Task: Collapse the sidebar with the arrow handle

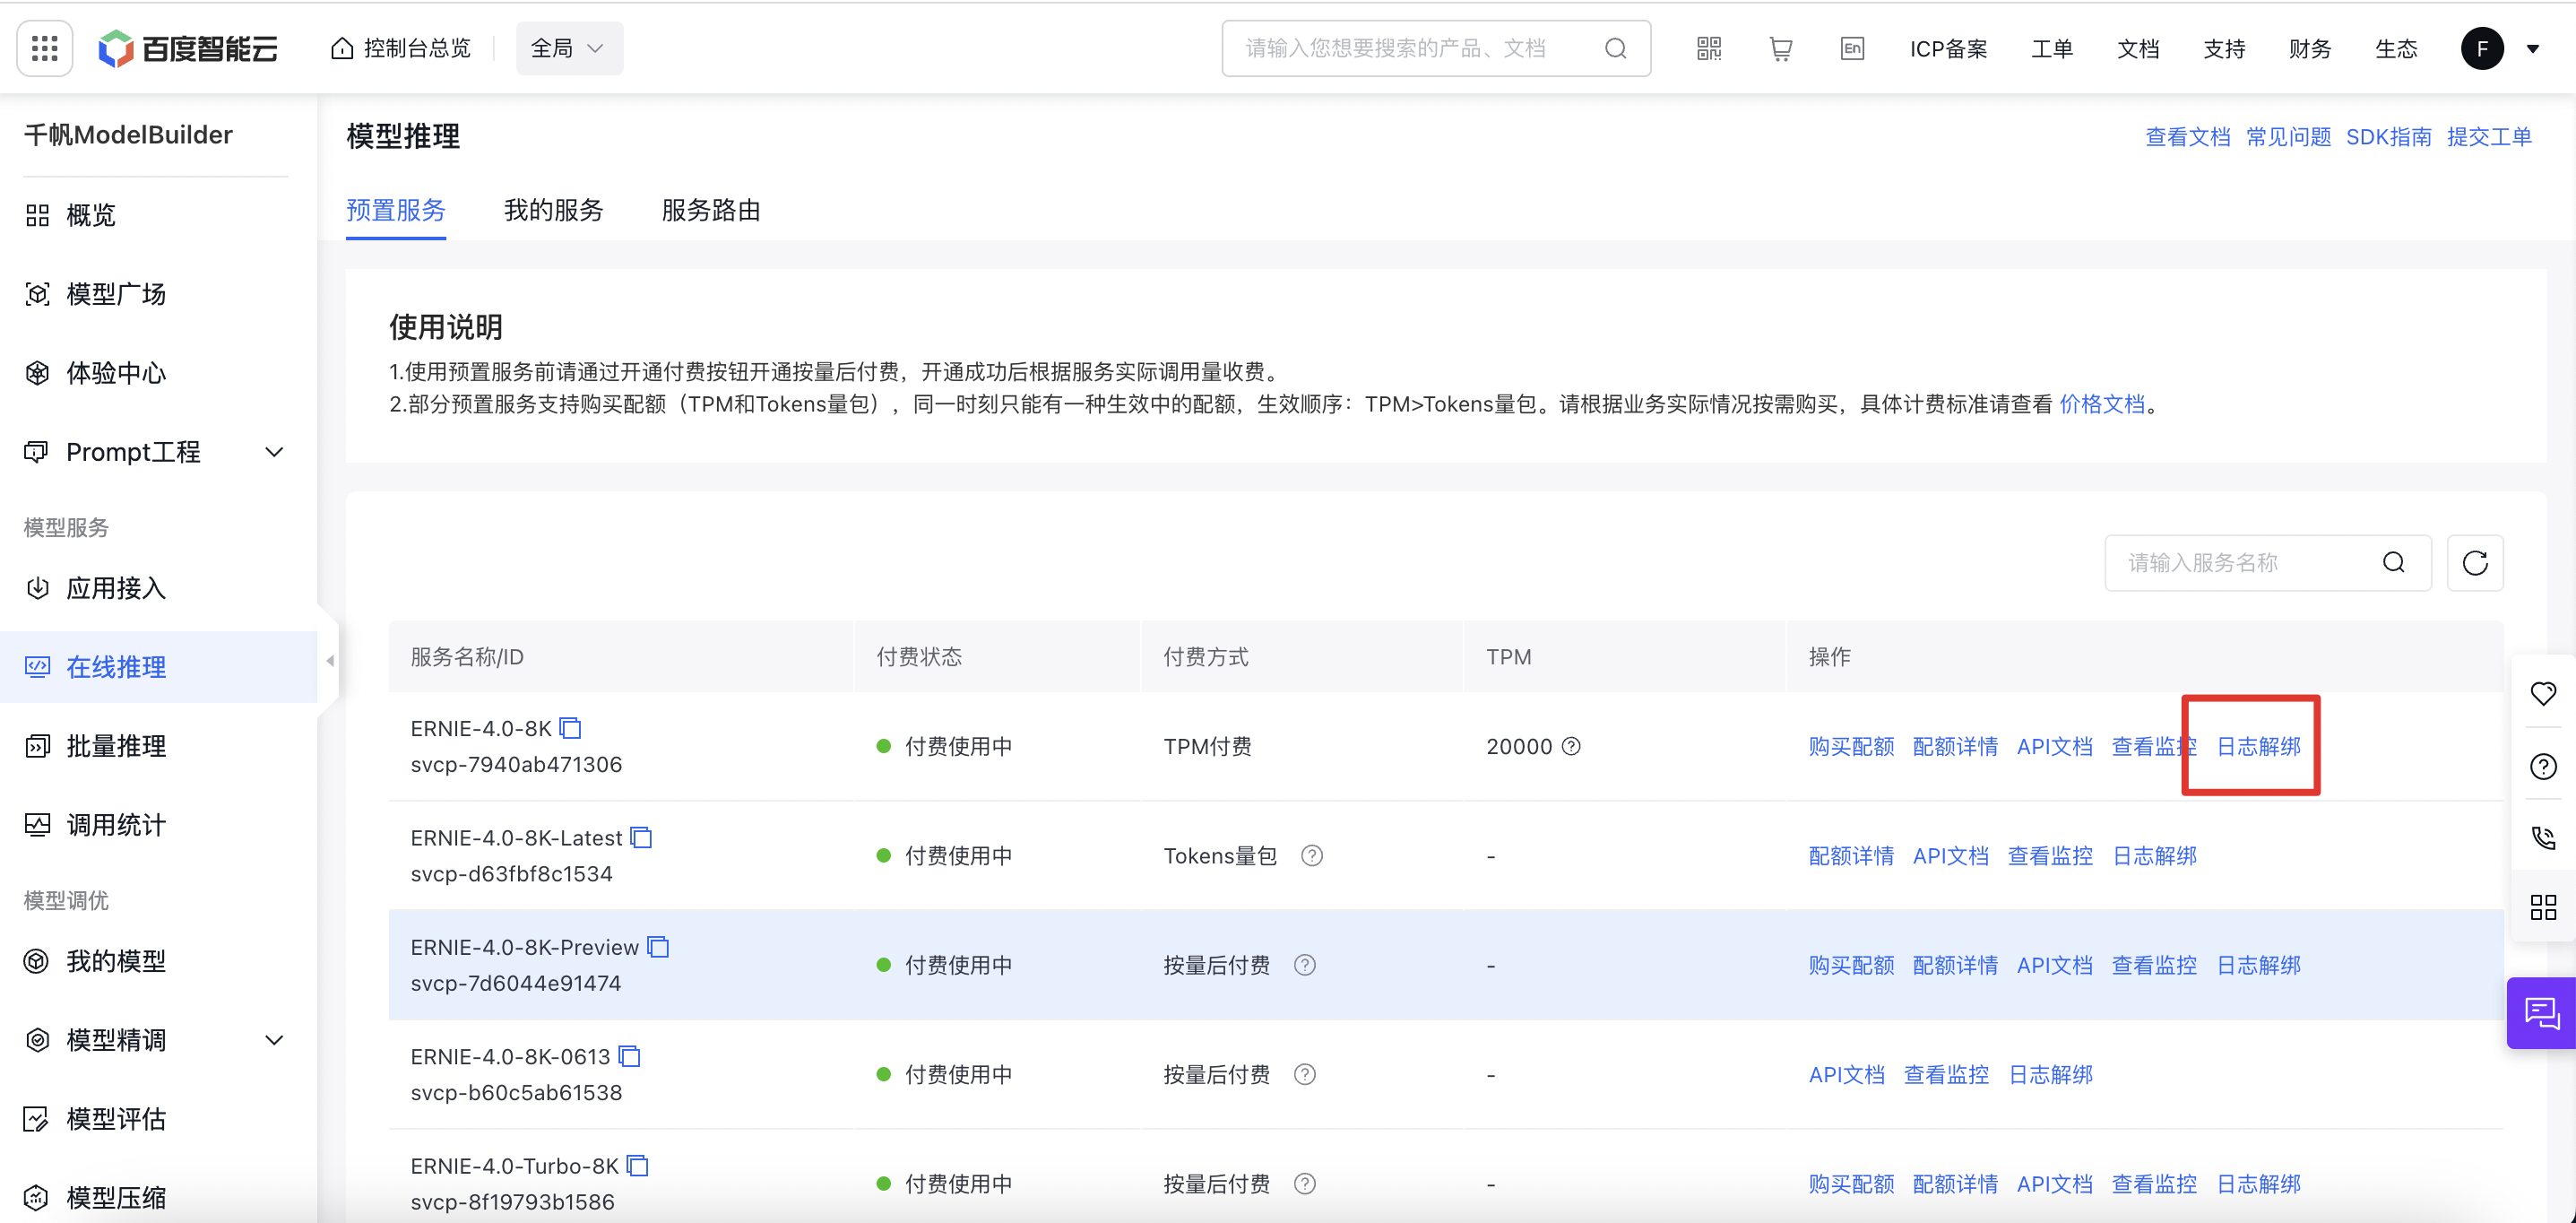Action: pos(329,660)
